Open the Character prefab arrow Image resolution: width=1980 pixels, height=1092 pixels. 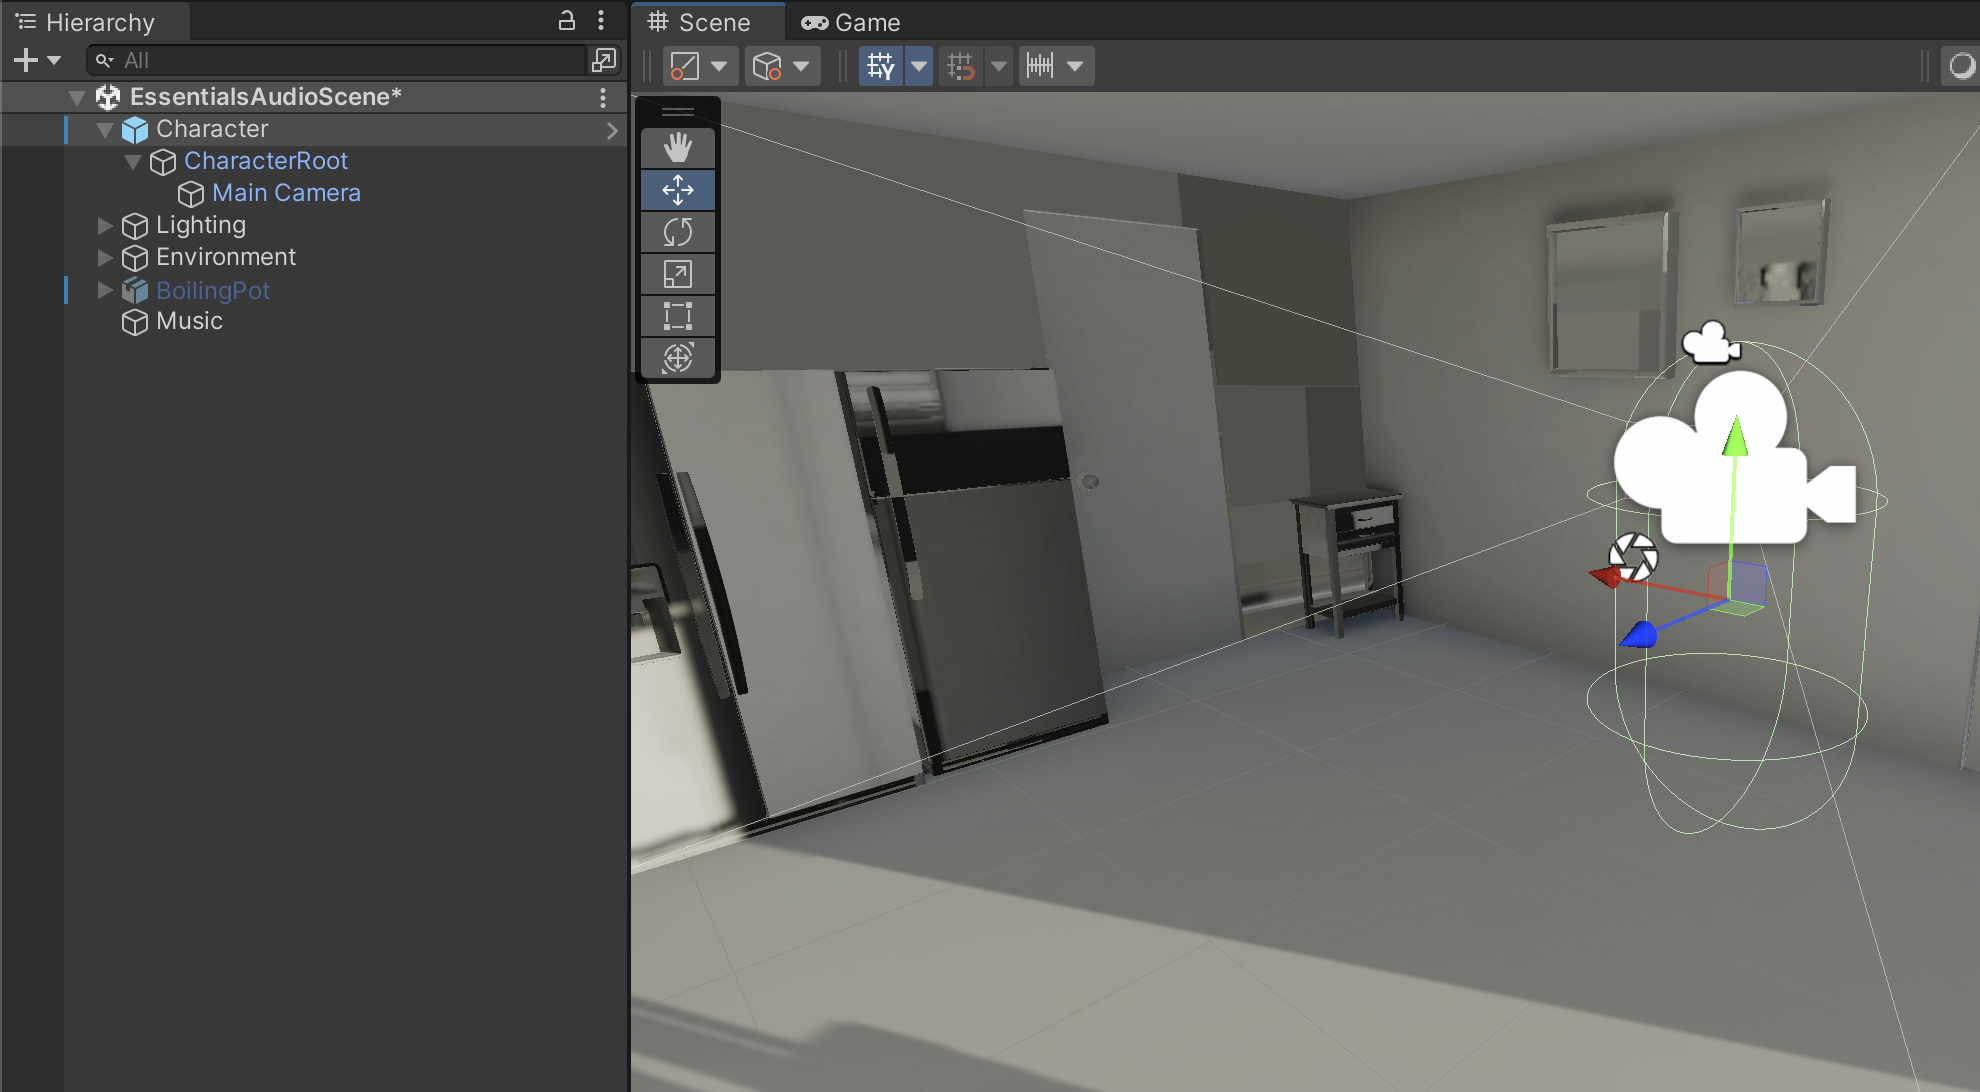coord(612,130)
